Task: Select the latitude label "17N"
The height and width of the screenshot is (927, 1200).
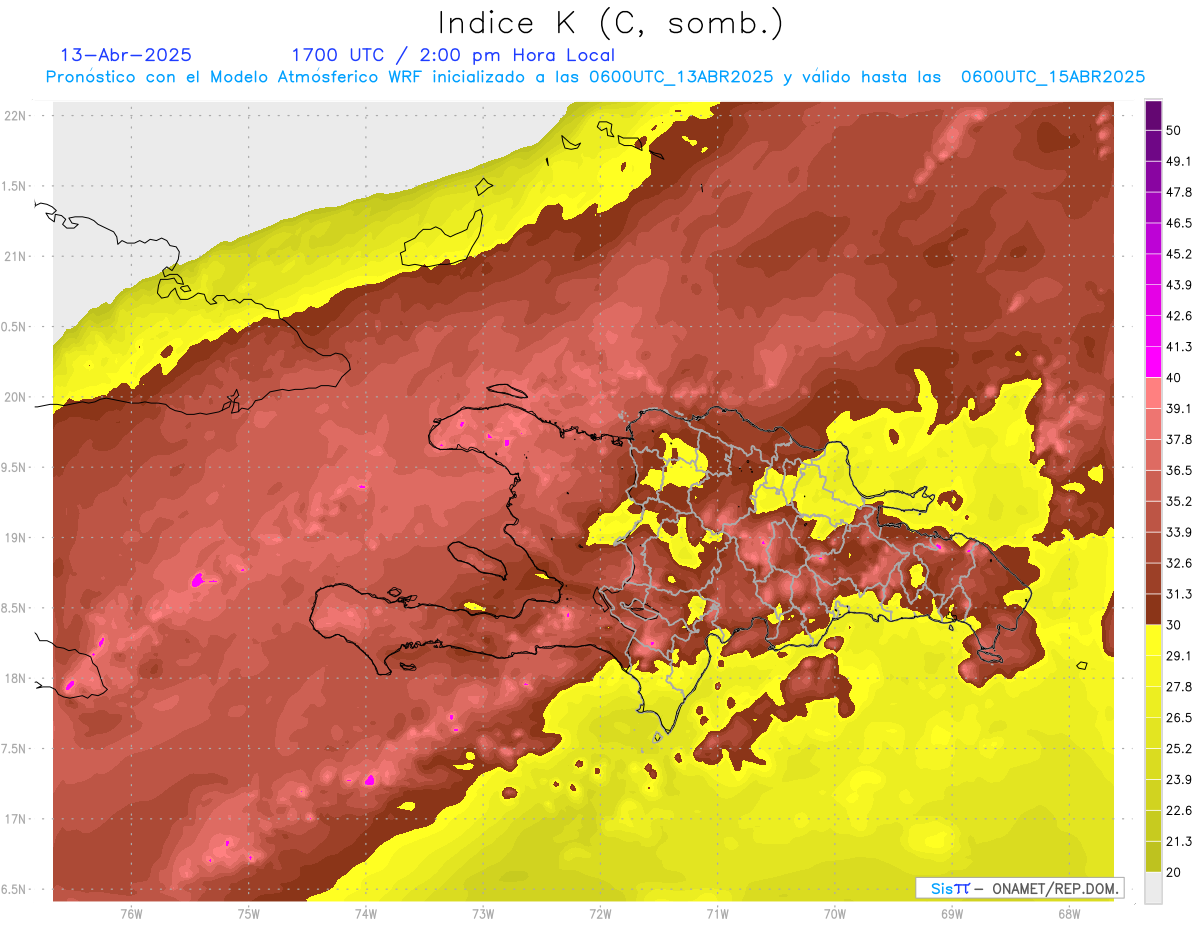Action: 14,820
